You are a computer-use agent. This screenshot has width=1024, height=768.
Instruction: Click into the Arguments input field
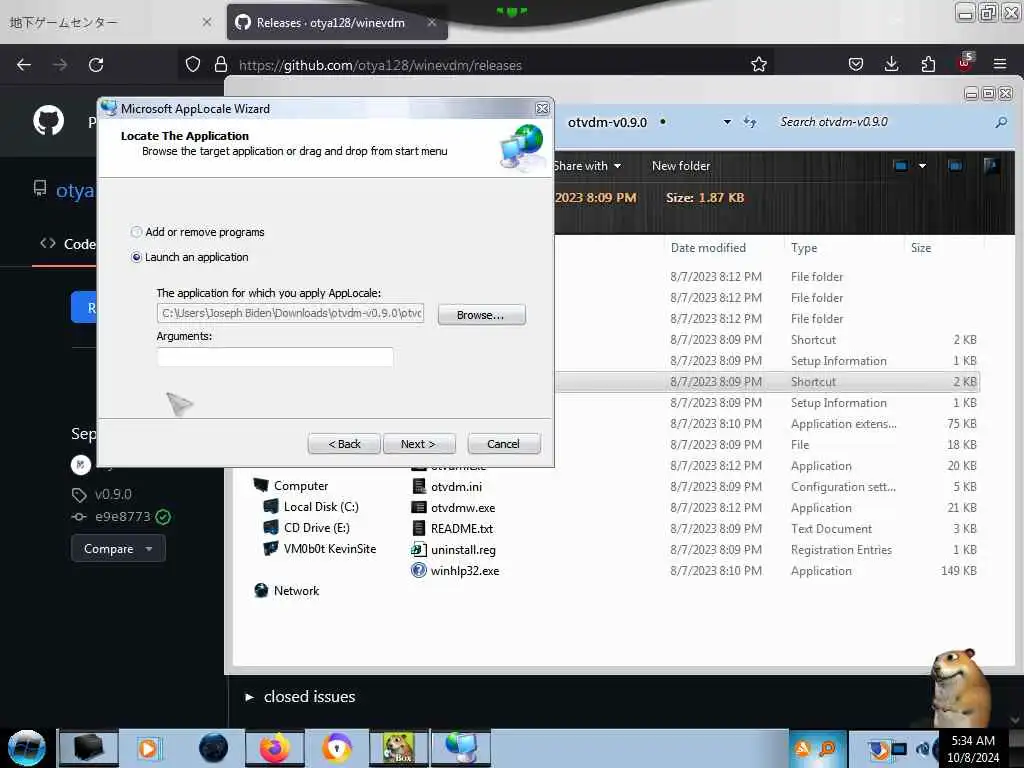point(275,357)
